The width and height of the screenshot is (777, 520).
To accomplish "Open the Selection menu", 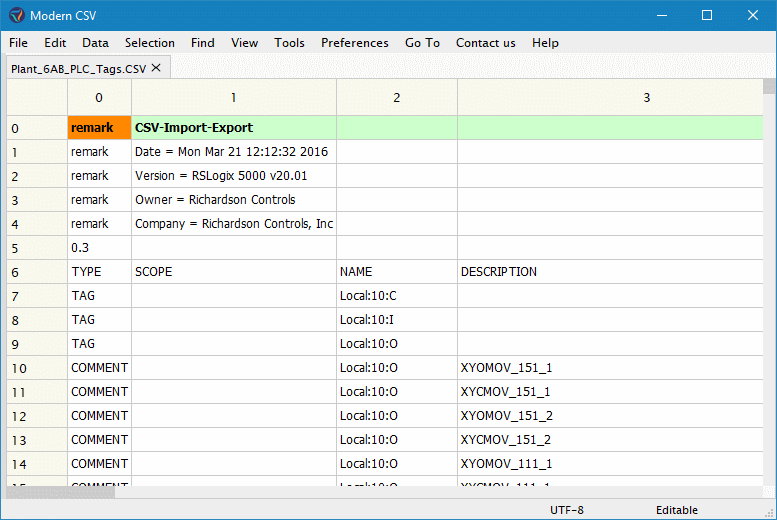I will point(150,43).
